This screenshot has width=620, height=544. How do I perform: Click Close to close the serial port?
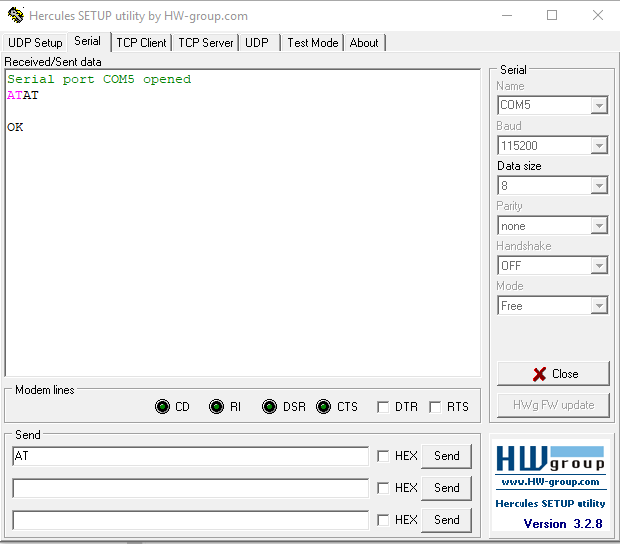pos(553,374)
